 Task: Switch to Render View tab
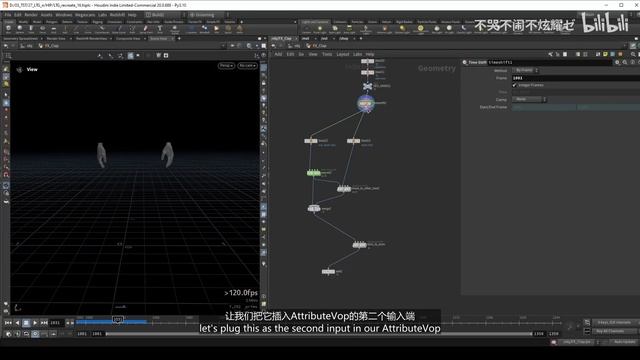coord(56,38)
